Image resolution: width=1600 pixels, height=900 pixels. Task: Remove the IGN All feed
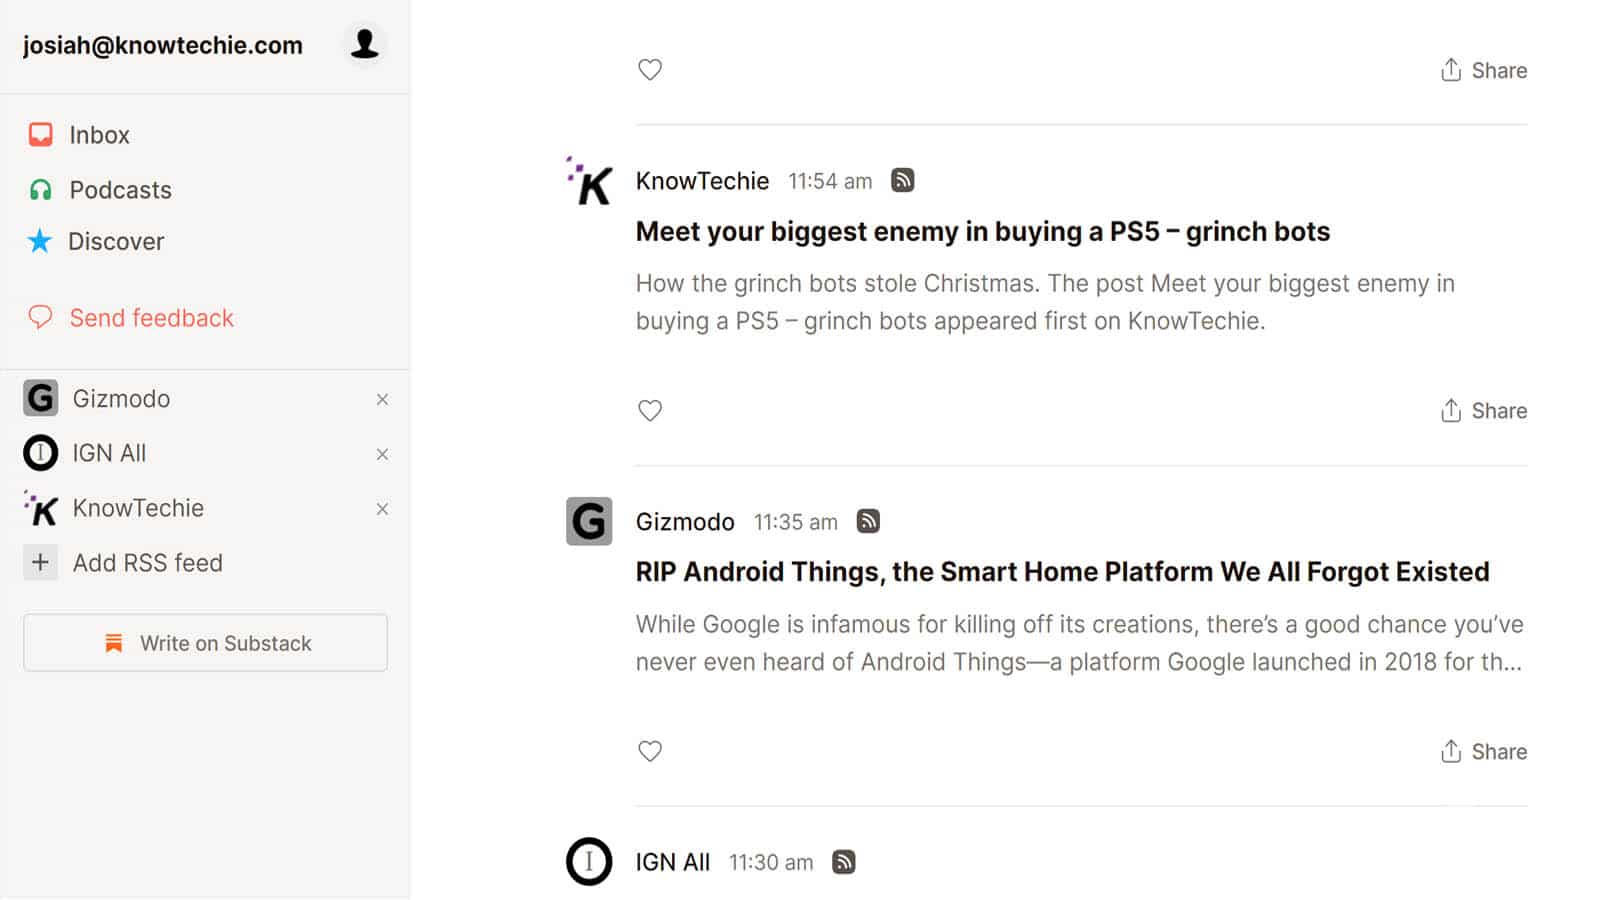pyautogui.click(x=381, y=454)
